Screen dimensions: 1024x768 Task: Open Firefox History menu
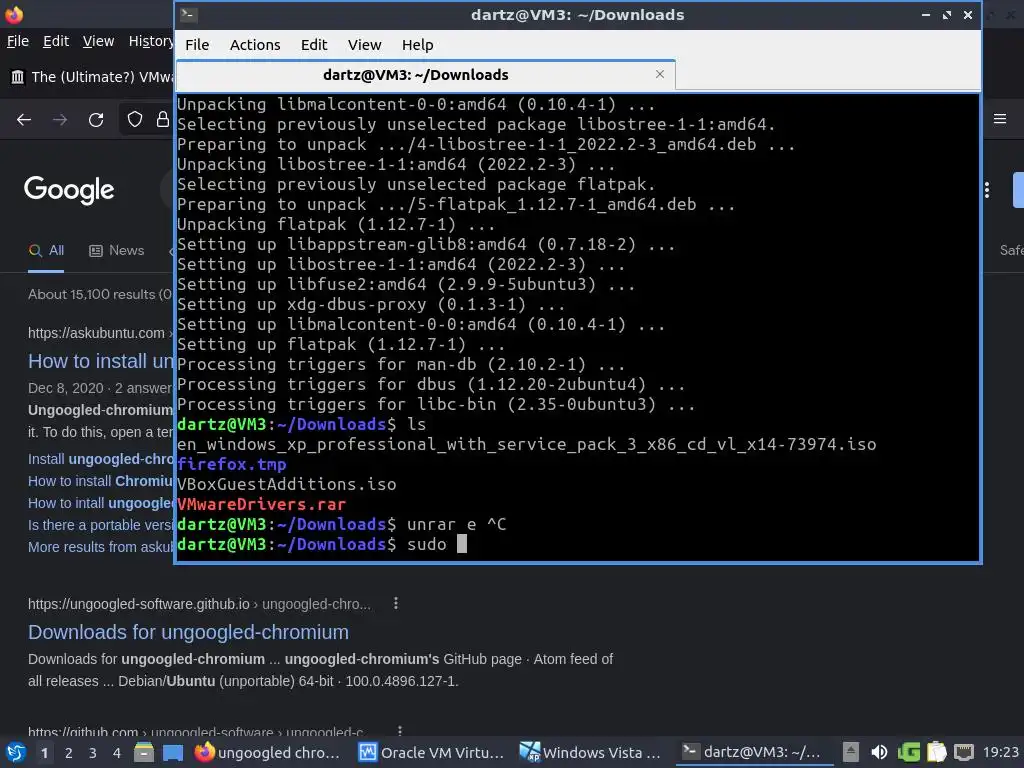click(x=151, y=40)
